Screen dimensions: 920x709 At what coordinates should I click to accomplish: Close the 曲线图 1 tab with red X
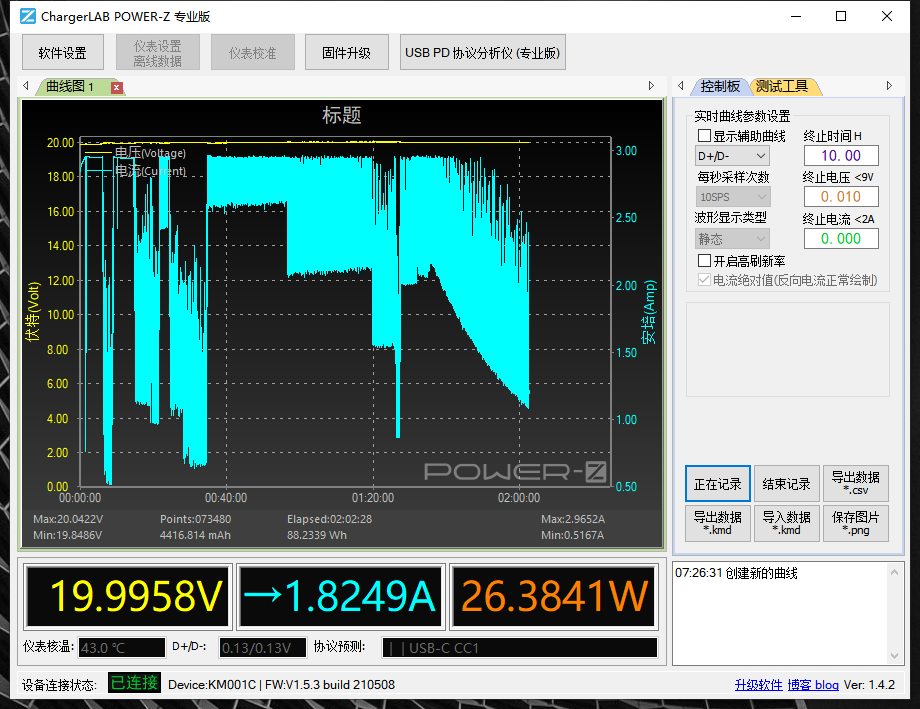pos(117,87)
